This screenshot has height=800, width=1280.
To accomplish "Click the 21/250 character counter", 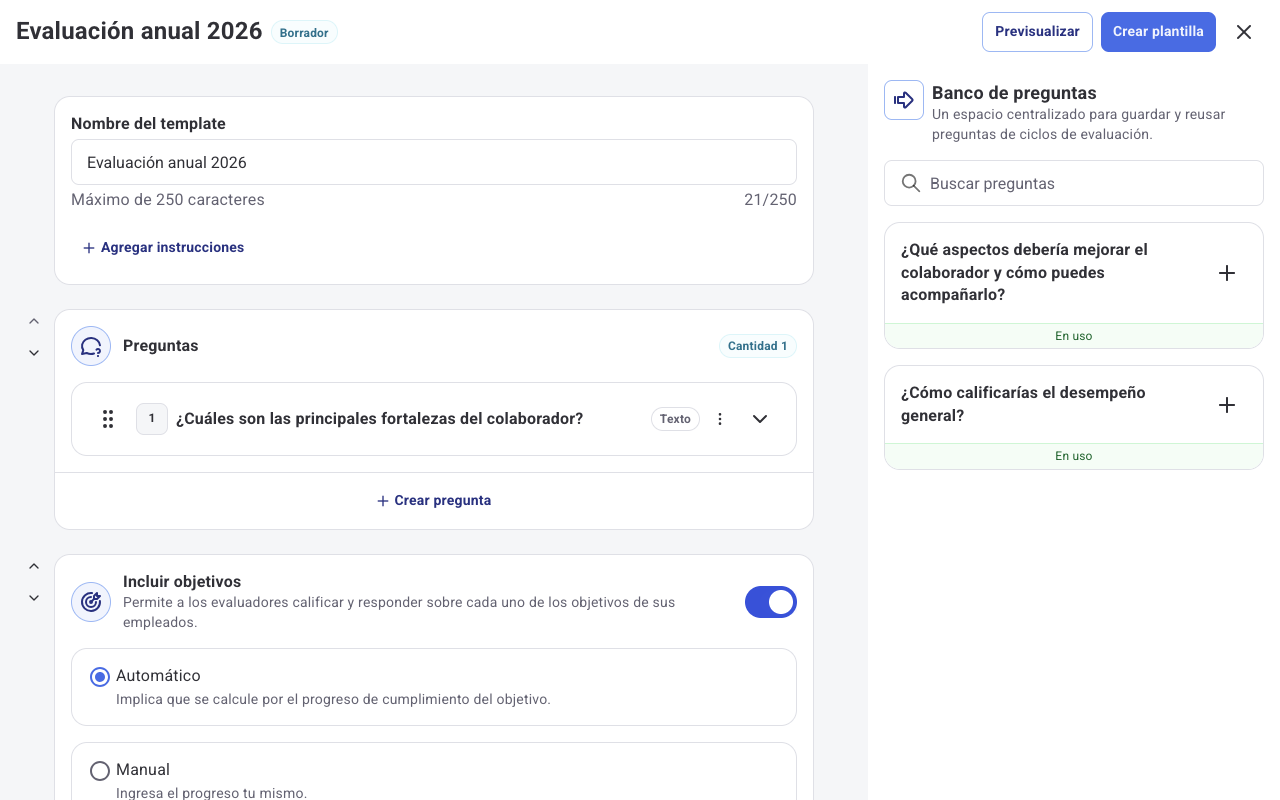I will click(x=770, y=200).
